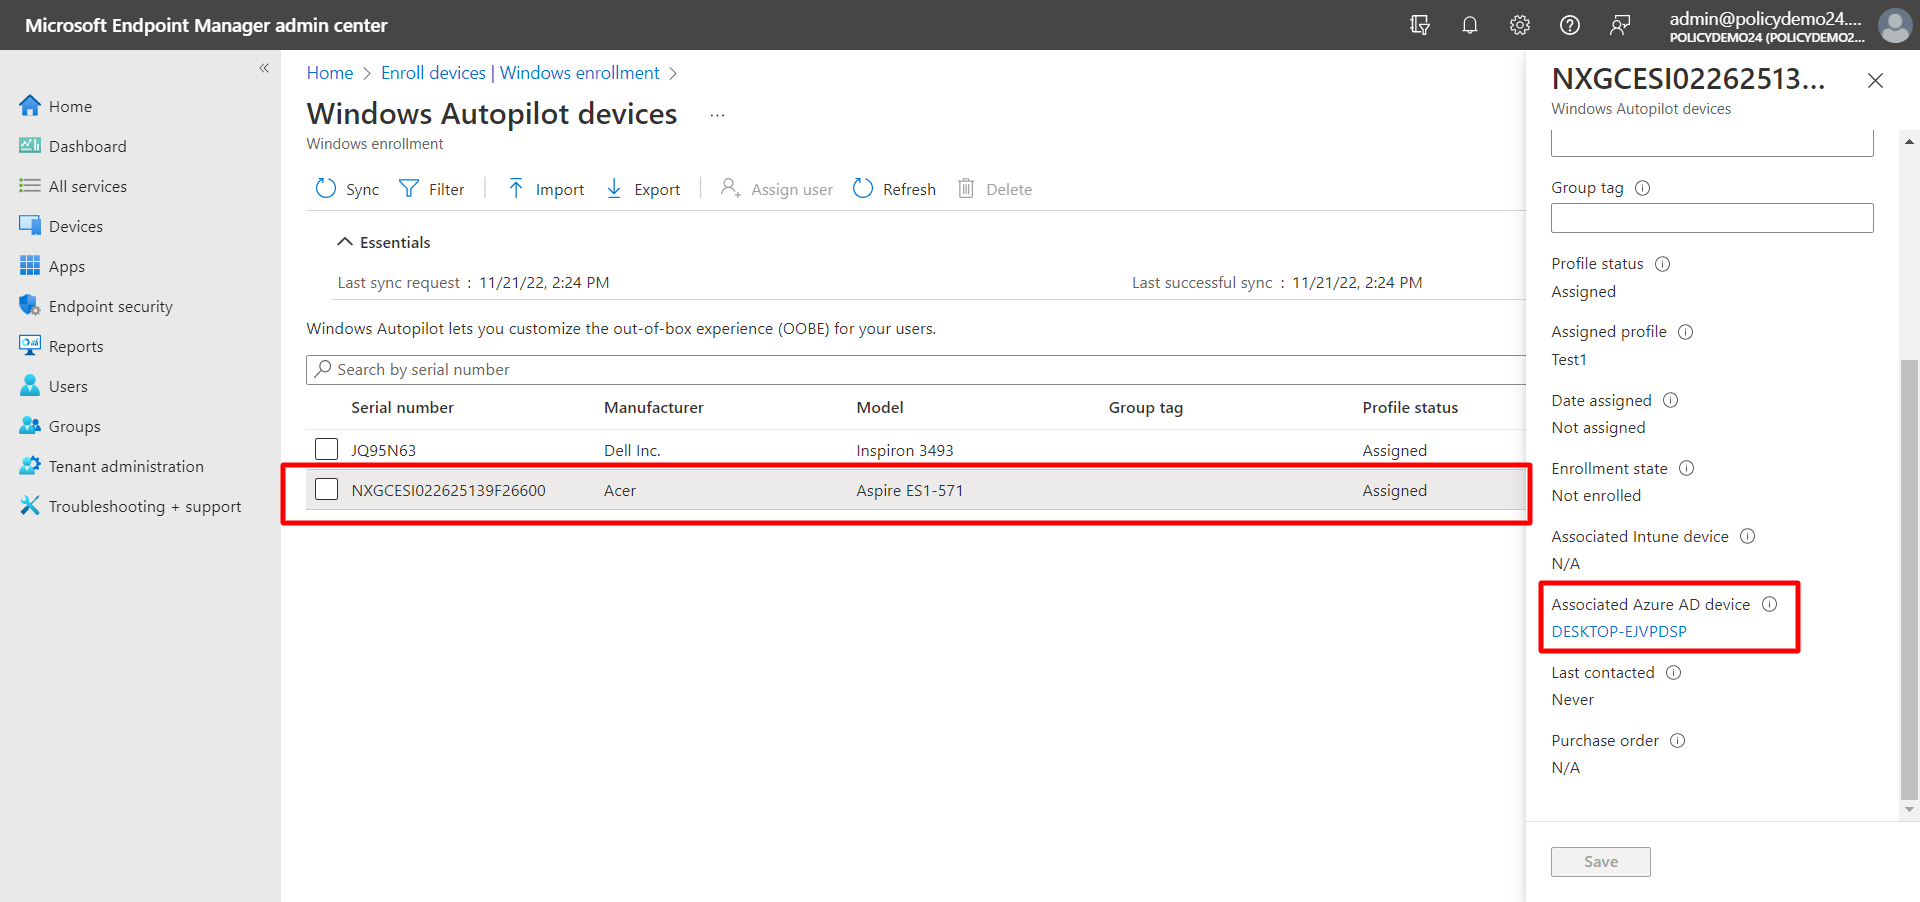1920x902 pixels.
Task: Click Assign user in toolbar
Action: [777, 189]
